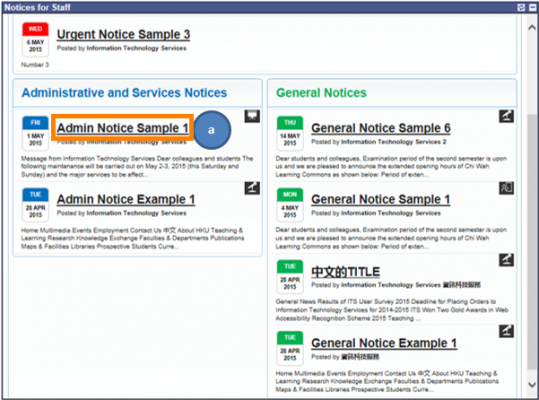Open Admin Notice Example 1 link
The image size is (539, 400).
click(x=126, y=199)
